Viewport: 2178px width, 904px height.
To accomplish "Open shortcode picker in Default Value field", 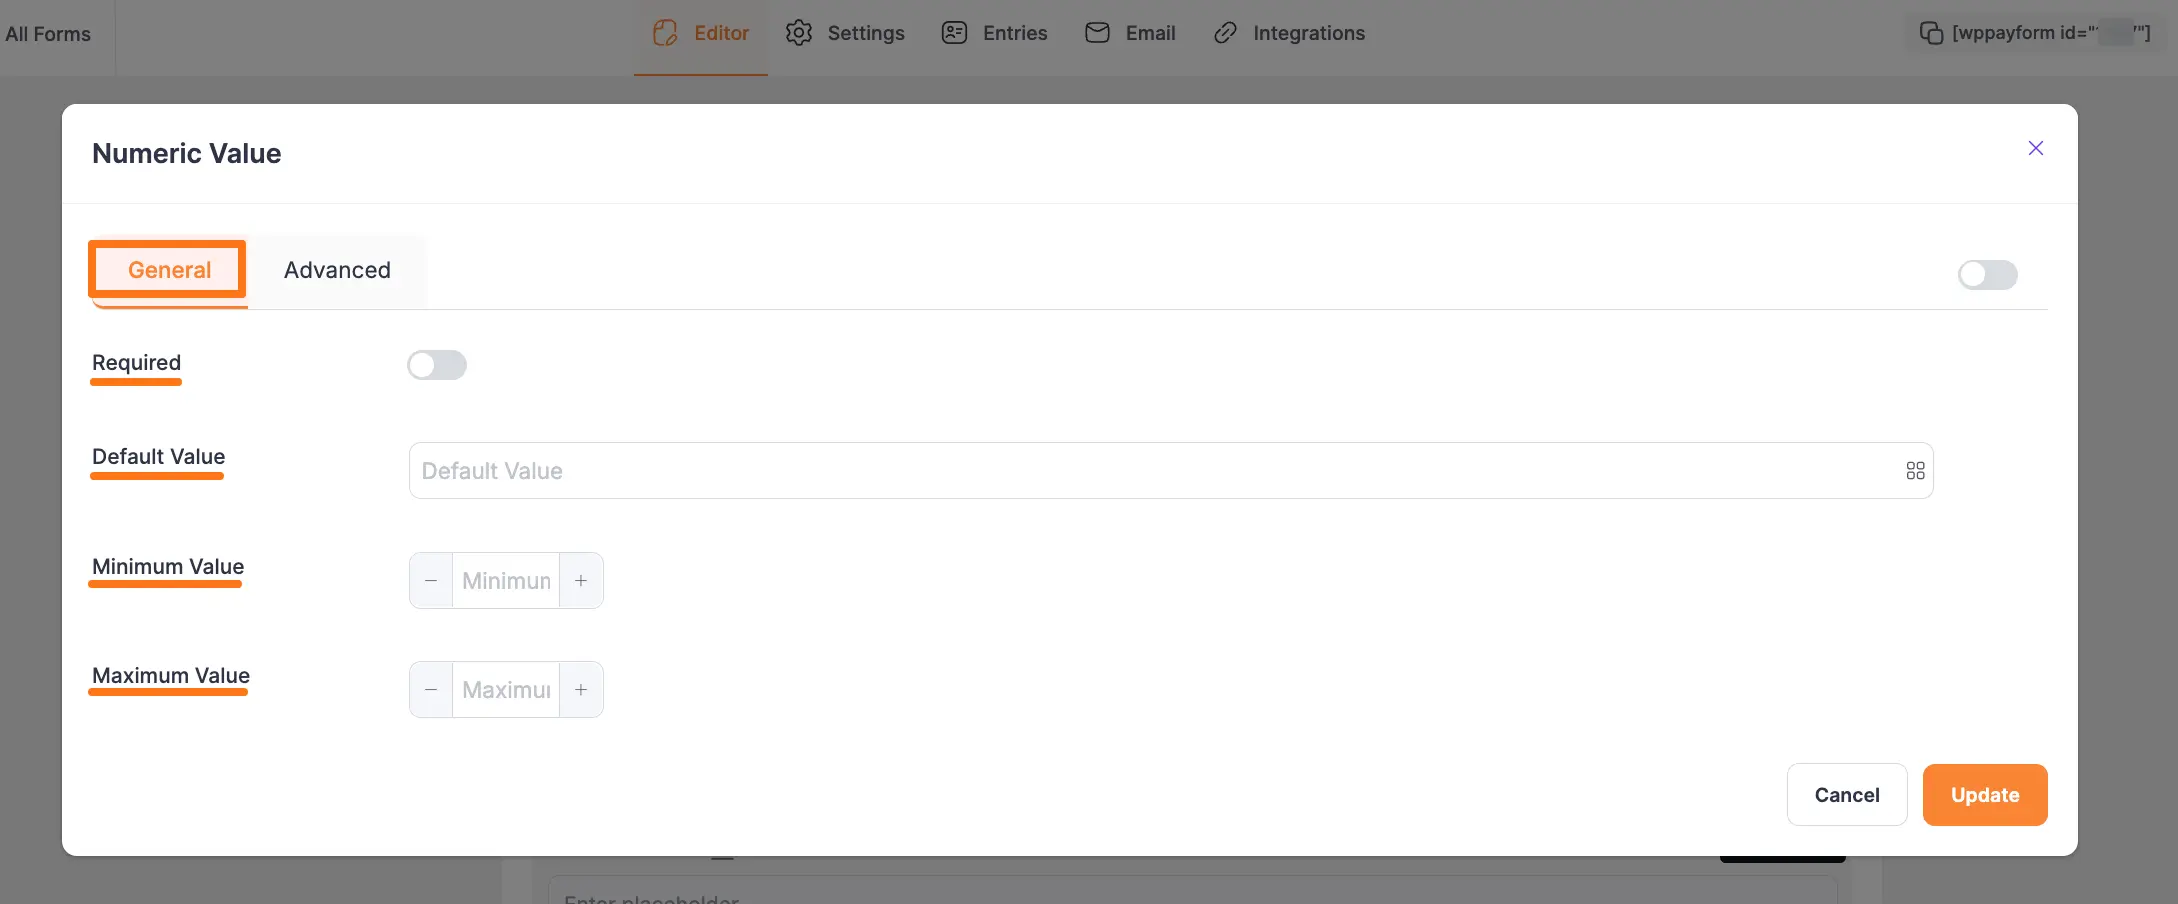I will tap(1914, 471).
